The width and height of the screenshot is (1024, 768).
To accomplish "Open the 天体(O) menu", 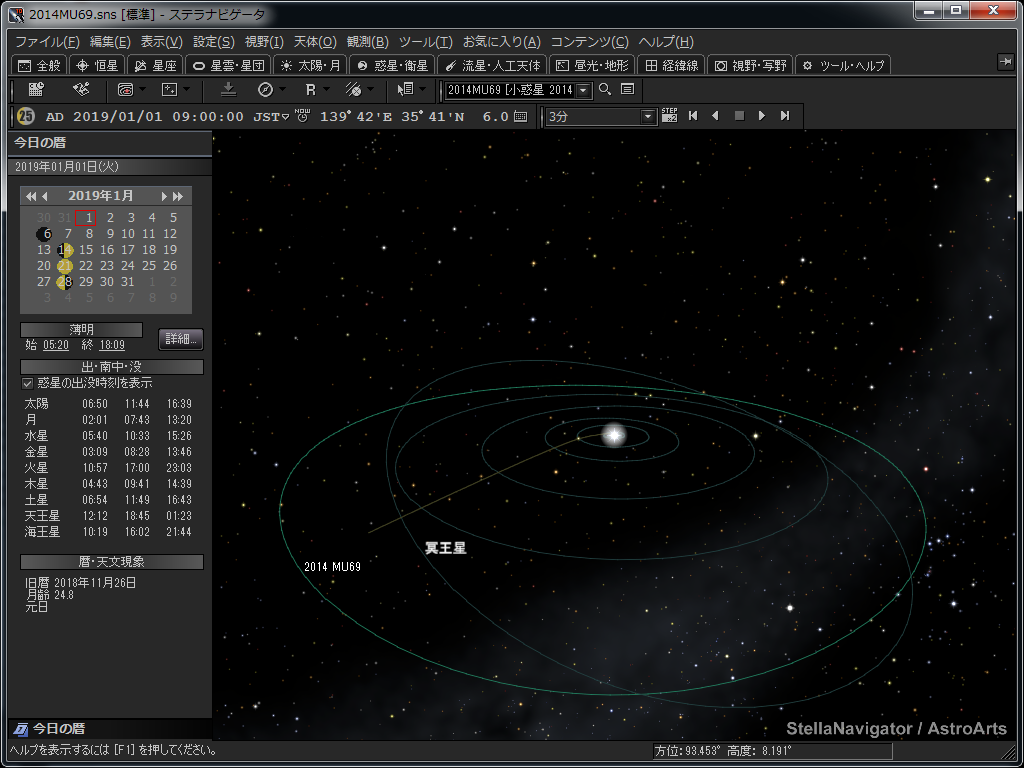I will click(314, 42).
